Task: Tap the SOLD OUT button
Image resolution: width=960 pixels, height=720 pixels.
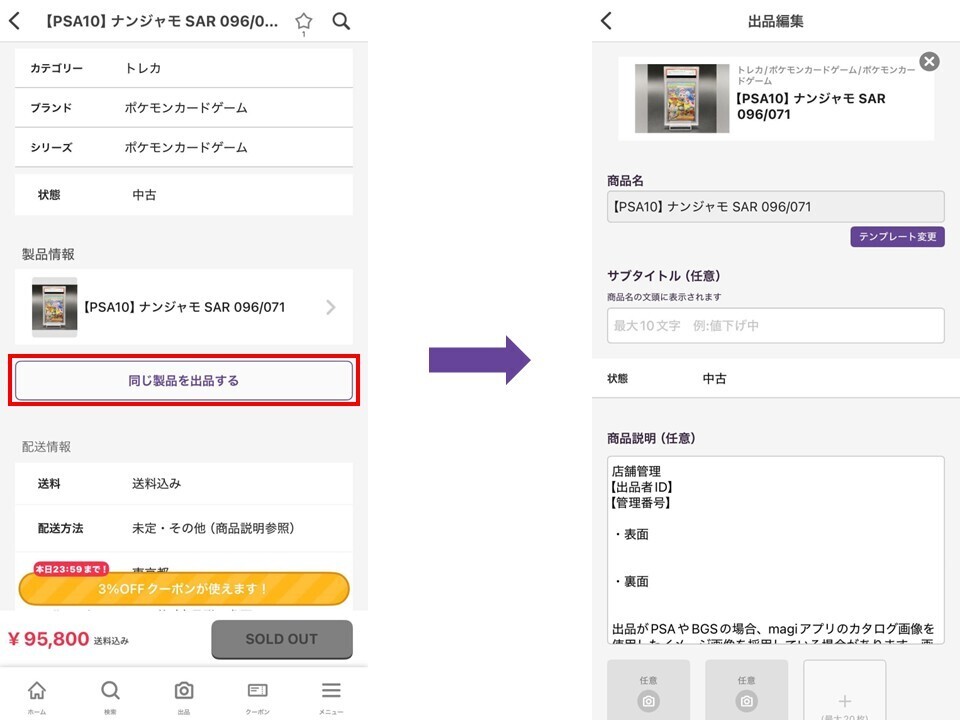Action: 282,639
